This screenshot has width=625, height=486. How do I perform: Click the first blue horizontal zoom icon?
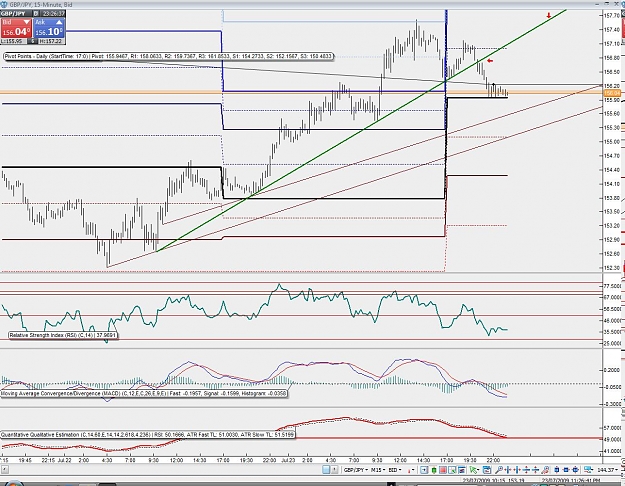[x=508, y=470]
